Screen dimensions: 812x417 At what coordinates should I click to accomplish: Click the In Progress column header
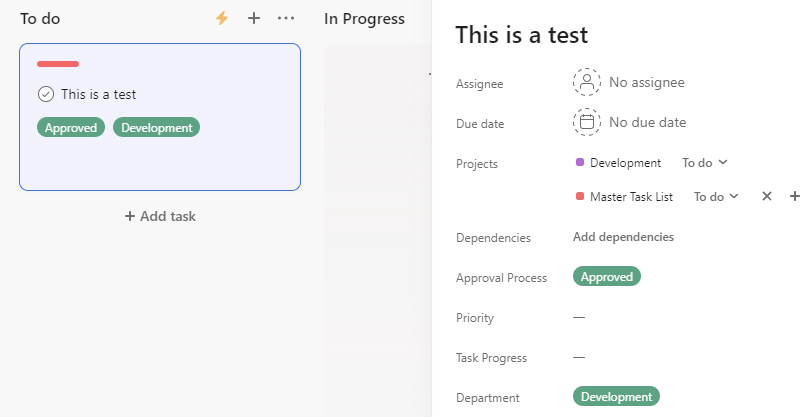click(364, 18)
